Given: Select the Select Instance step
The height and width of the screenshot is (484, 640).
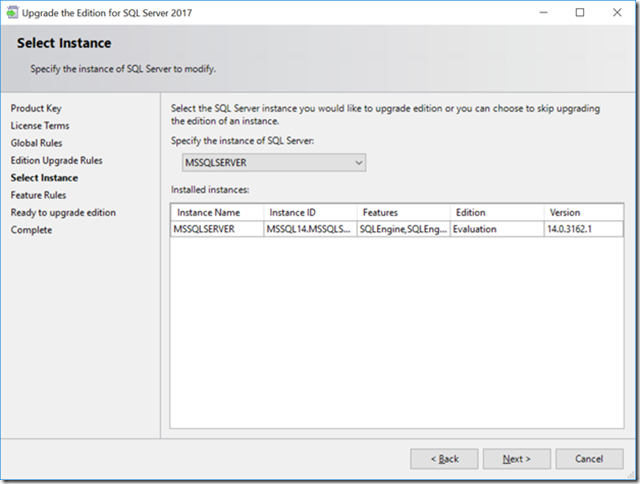Looking at the screenshot, I should pos(44,178).
